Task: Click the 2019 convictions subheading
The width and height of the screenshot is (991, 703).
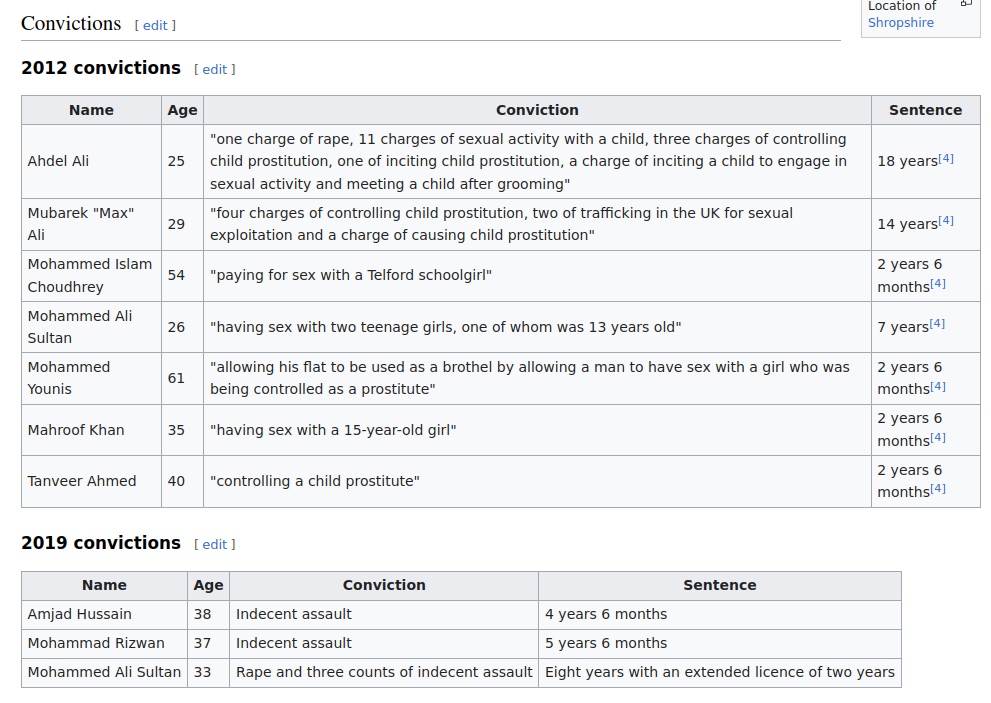Action: (x=101, y=543)
